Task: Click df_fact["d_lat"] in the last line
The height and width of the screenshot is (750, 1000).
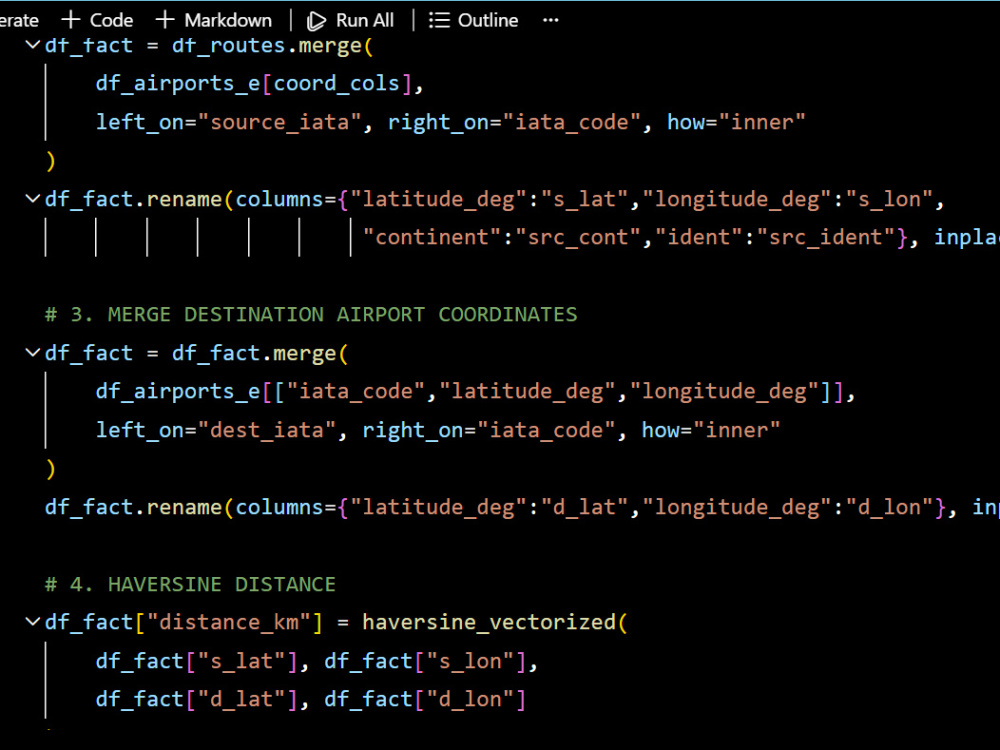Action: (197, 699)
